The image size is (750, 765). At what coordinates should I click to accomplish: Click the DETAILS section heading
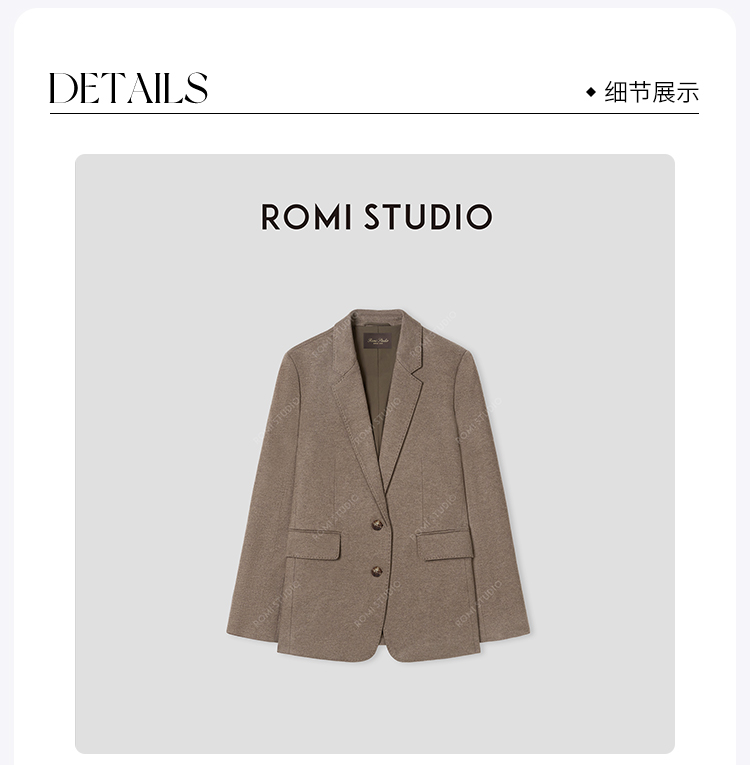128,88
